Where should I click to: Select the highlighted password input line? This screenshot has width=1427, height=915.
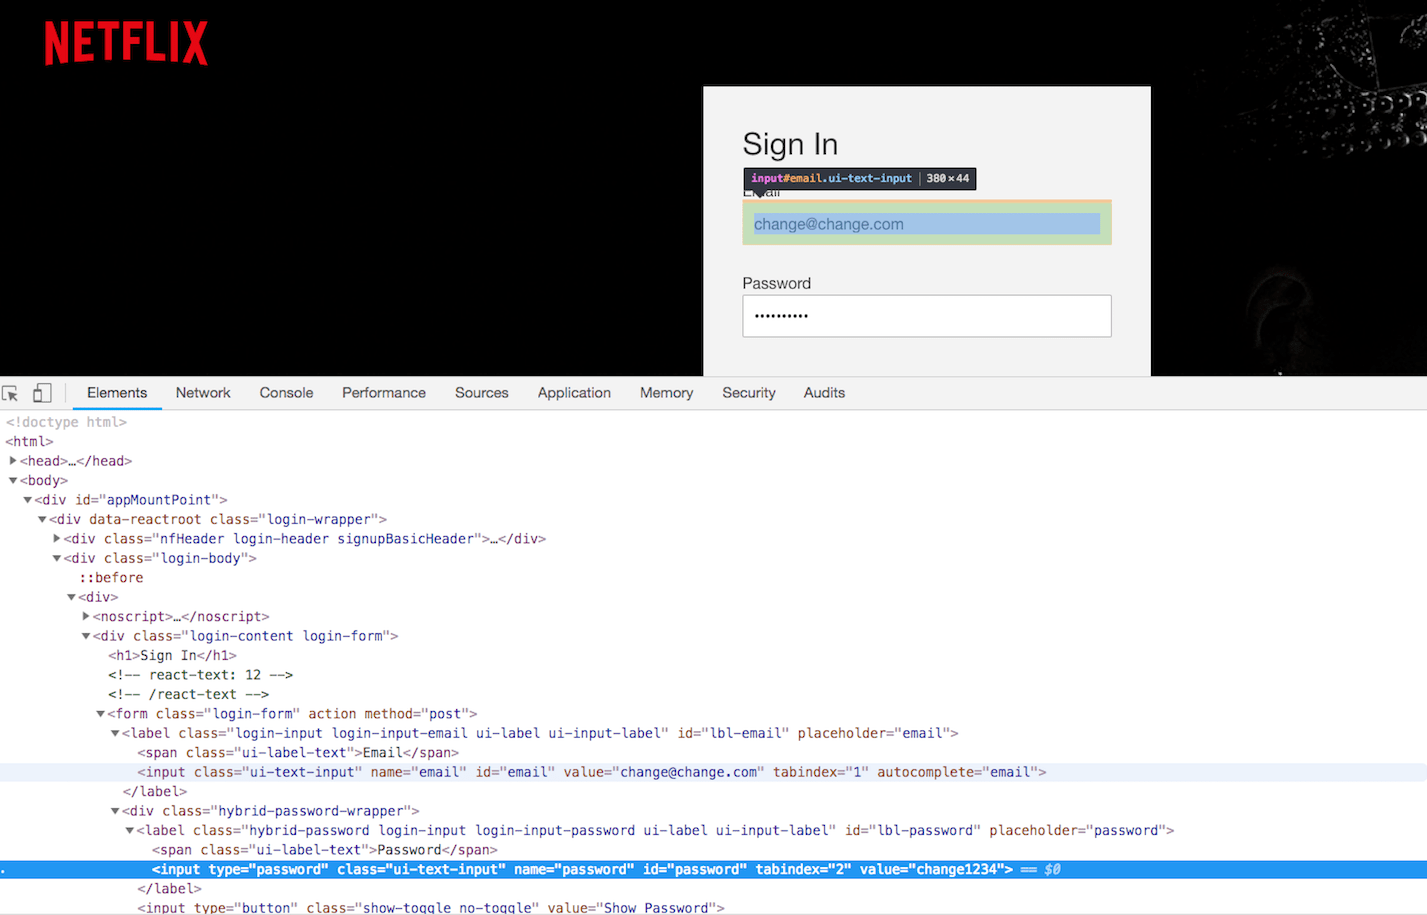[713, 870]
